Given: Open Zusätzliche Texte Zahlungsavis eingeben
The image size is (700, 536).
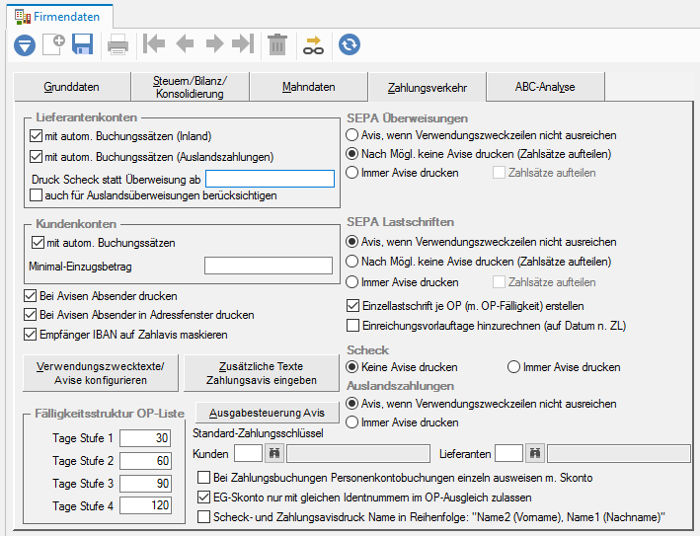Looking at the screenshot, I should [262, 373].
